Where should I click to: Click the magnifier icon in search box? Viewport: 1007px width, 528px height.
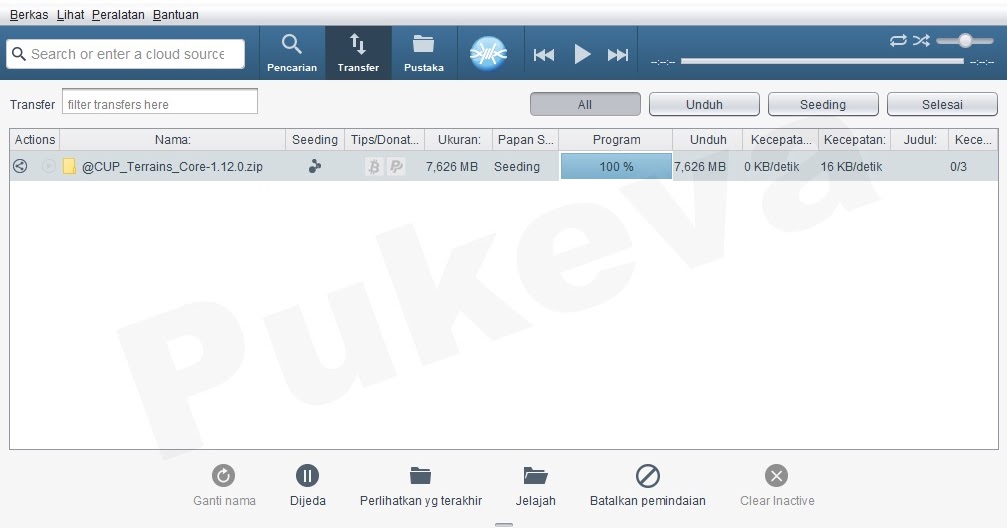click(19, 54)
